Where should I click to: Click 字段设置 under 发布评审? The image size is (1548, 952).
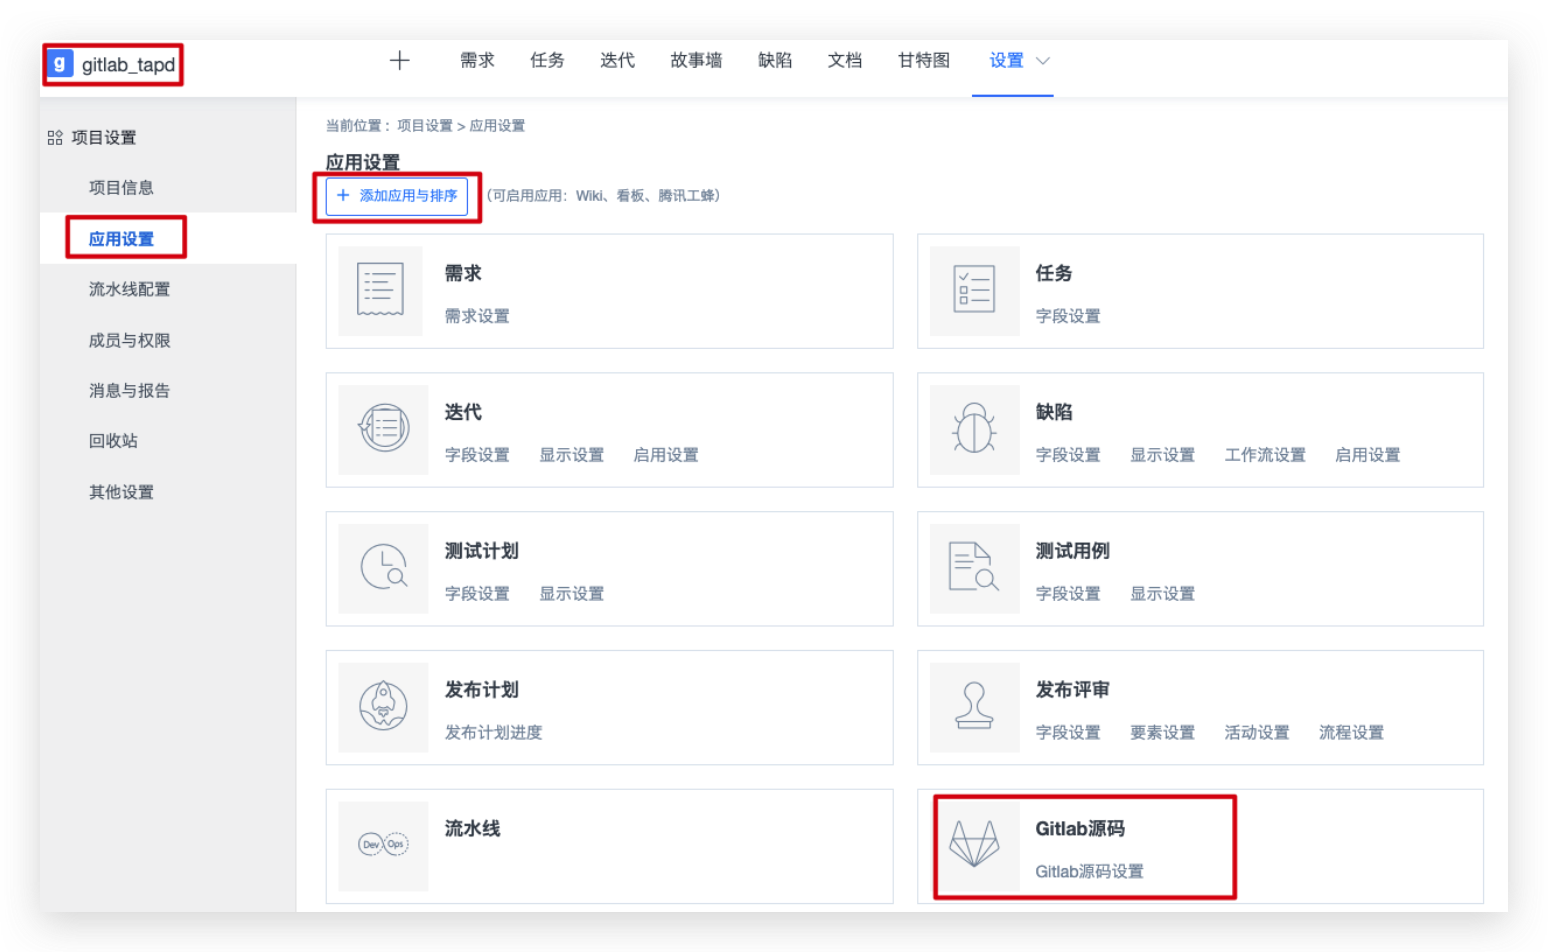[x=1068, y=733]
